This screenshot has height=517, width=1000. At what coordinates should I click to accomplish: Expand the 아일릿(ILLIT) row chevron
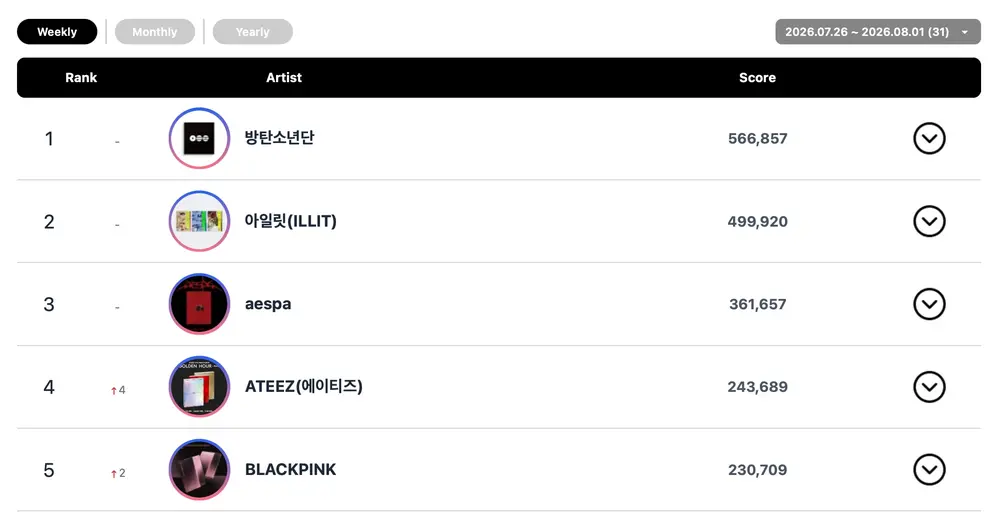[x=929, y=221]
